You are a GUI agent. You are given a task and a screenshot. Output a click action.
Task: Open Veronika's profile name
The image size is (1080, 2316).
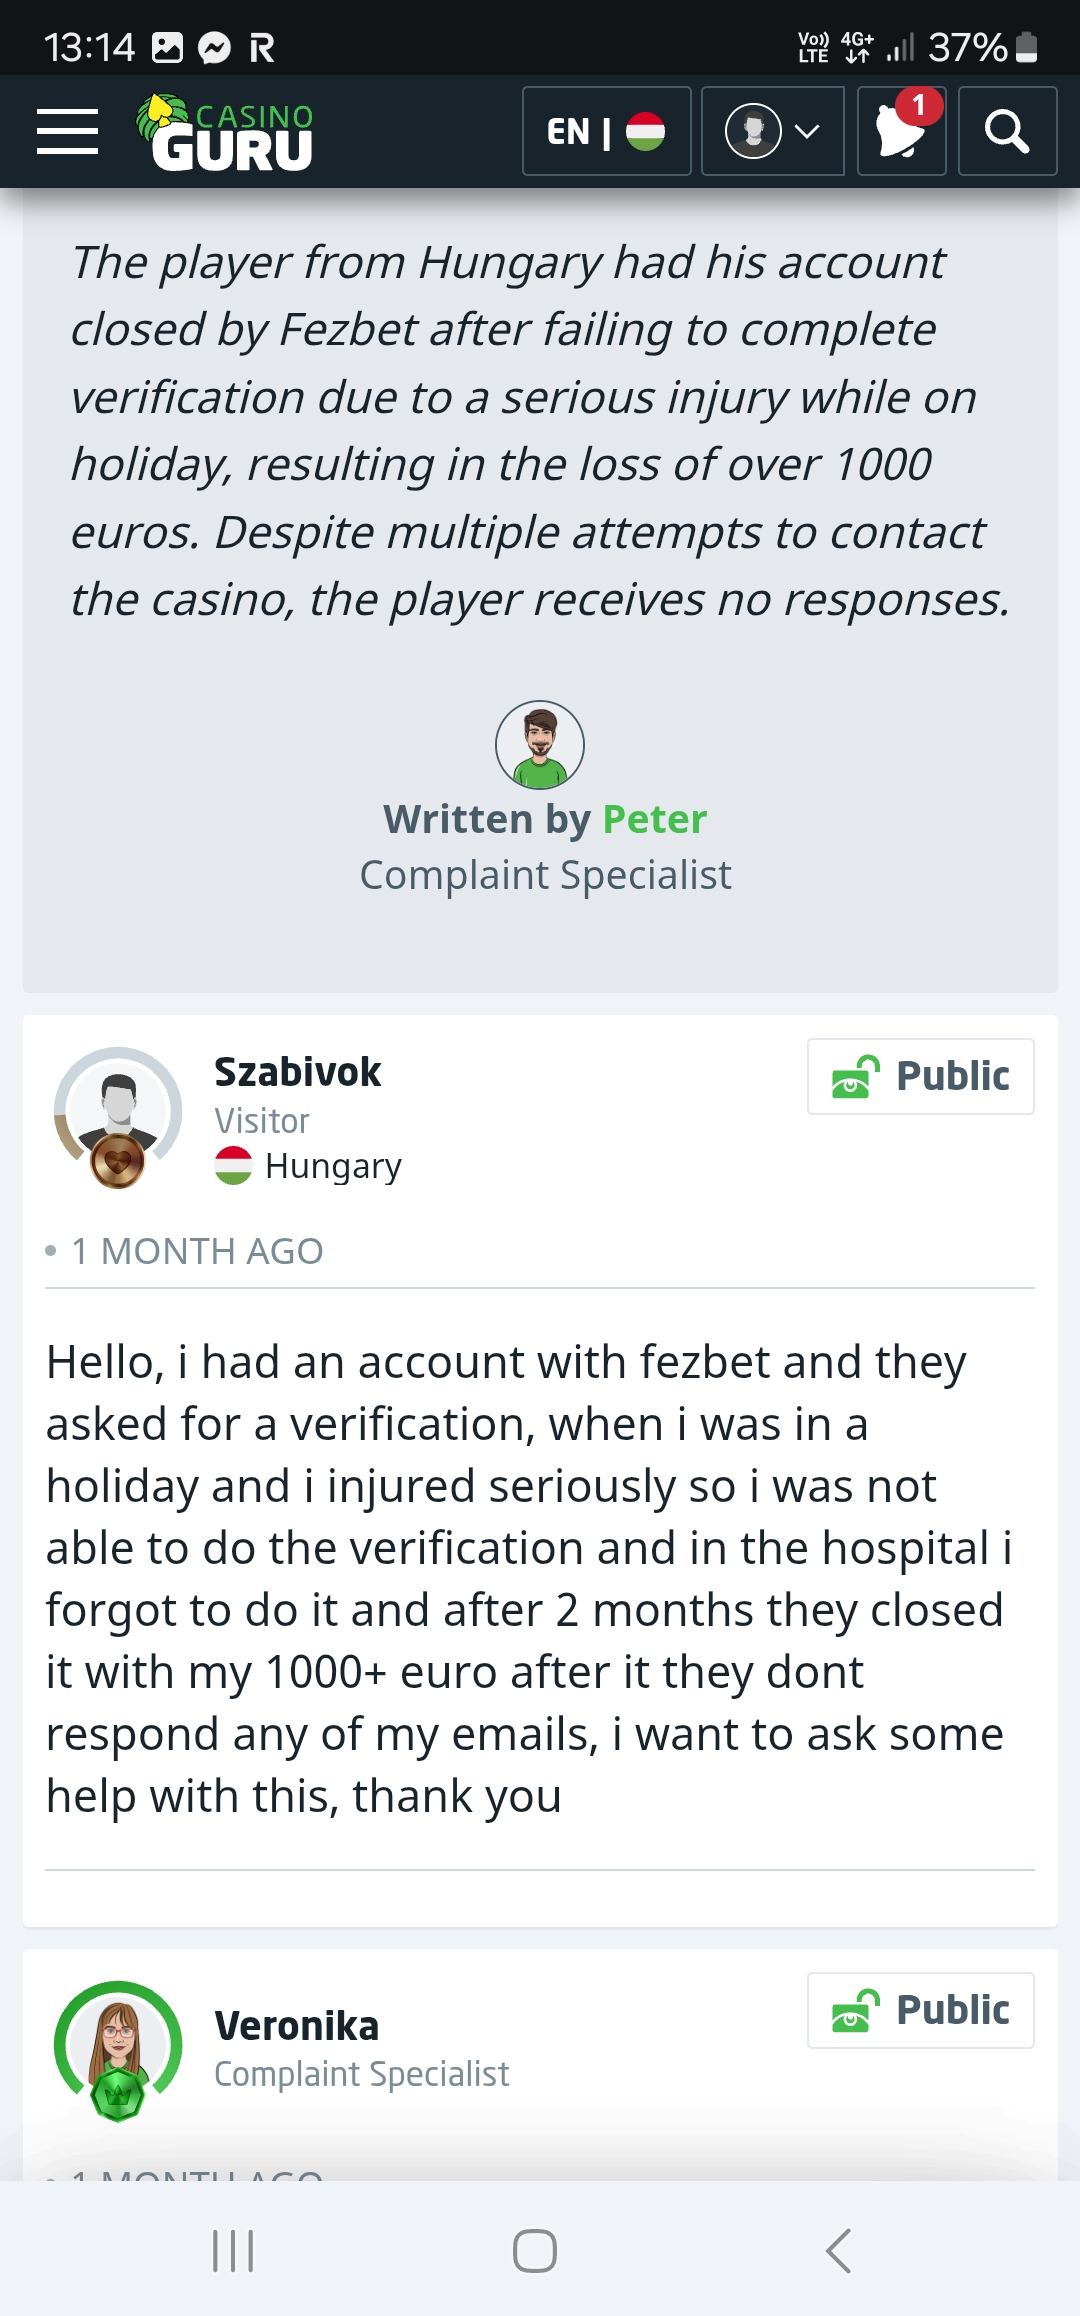pos(296,2026)
